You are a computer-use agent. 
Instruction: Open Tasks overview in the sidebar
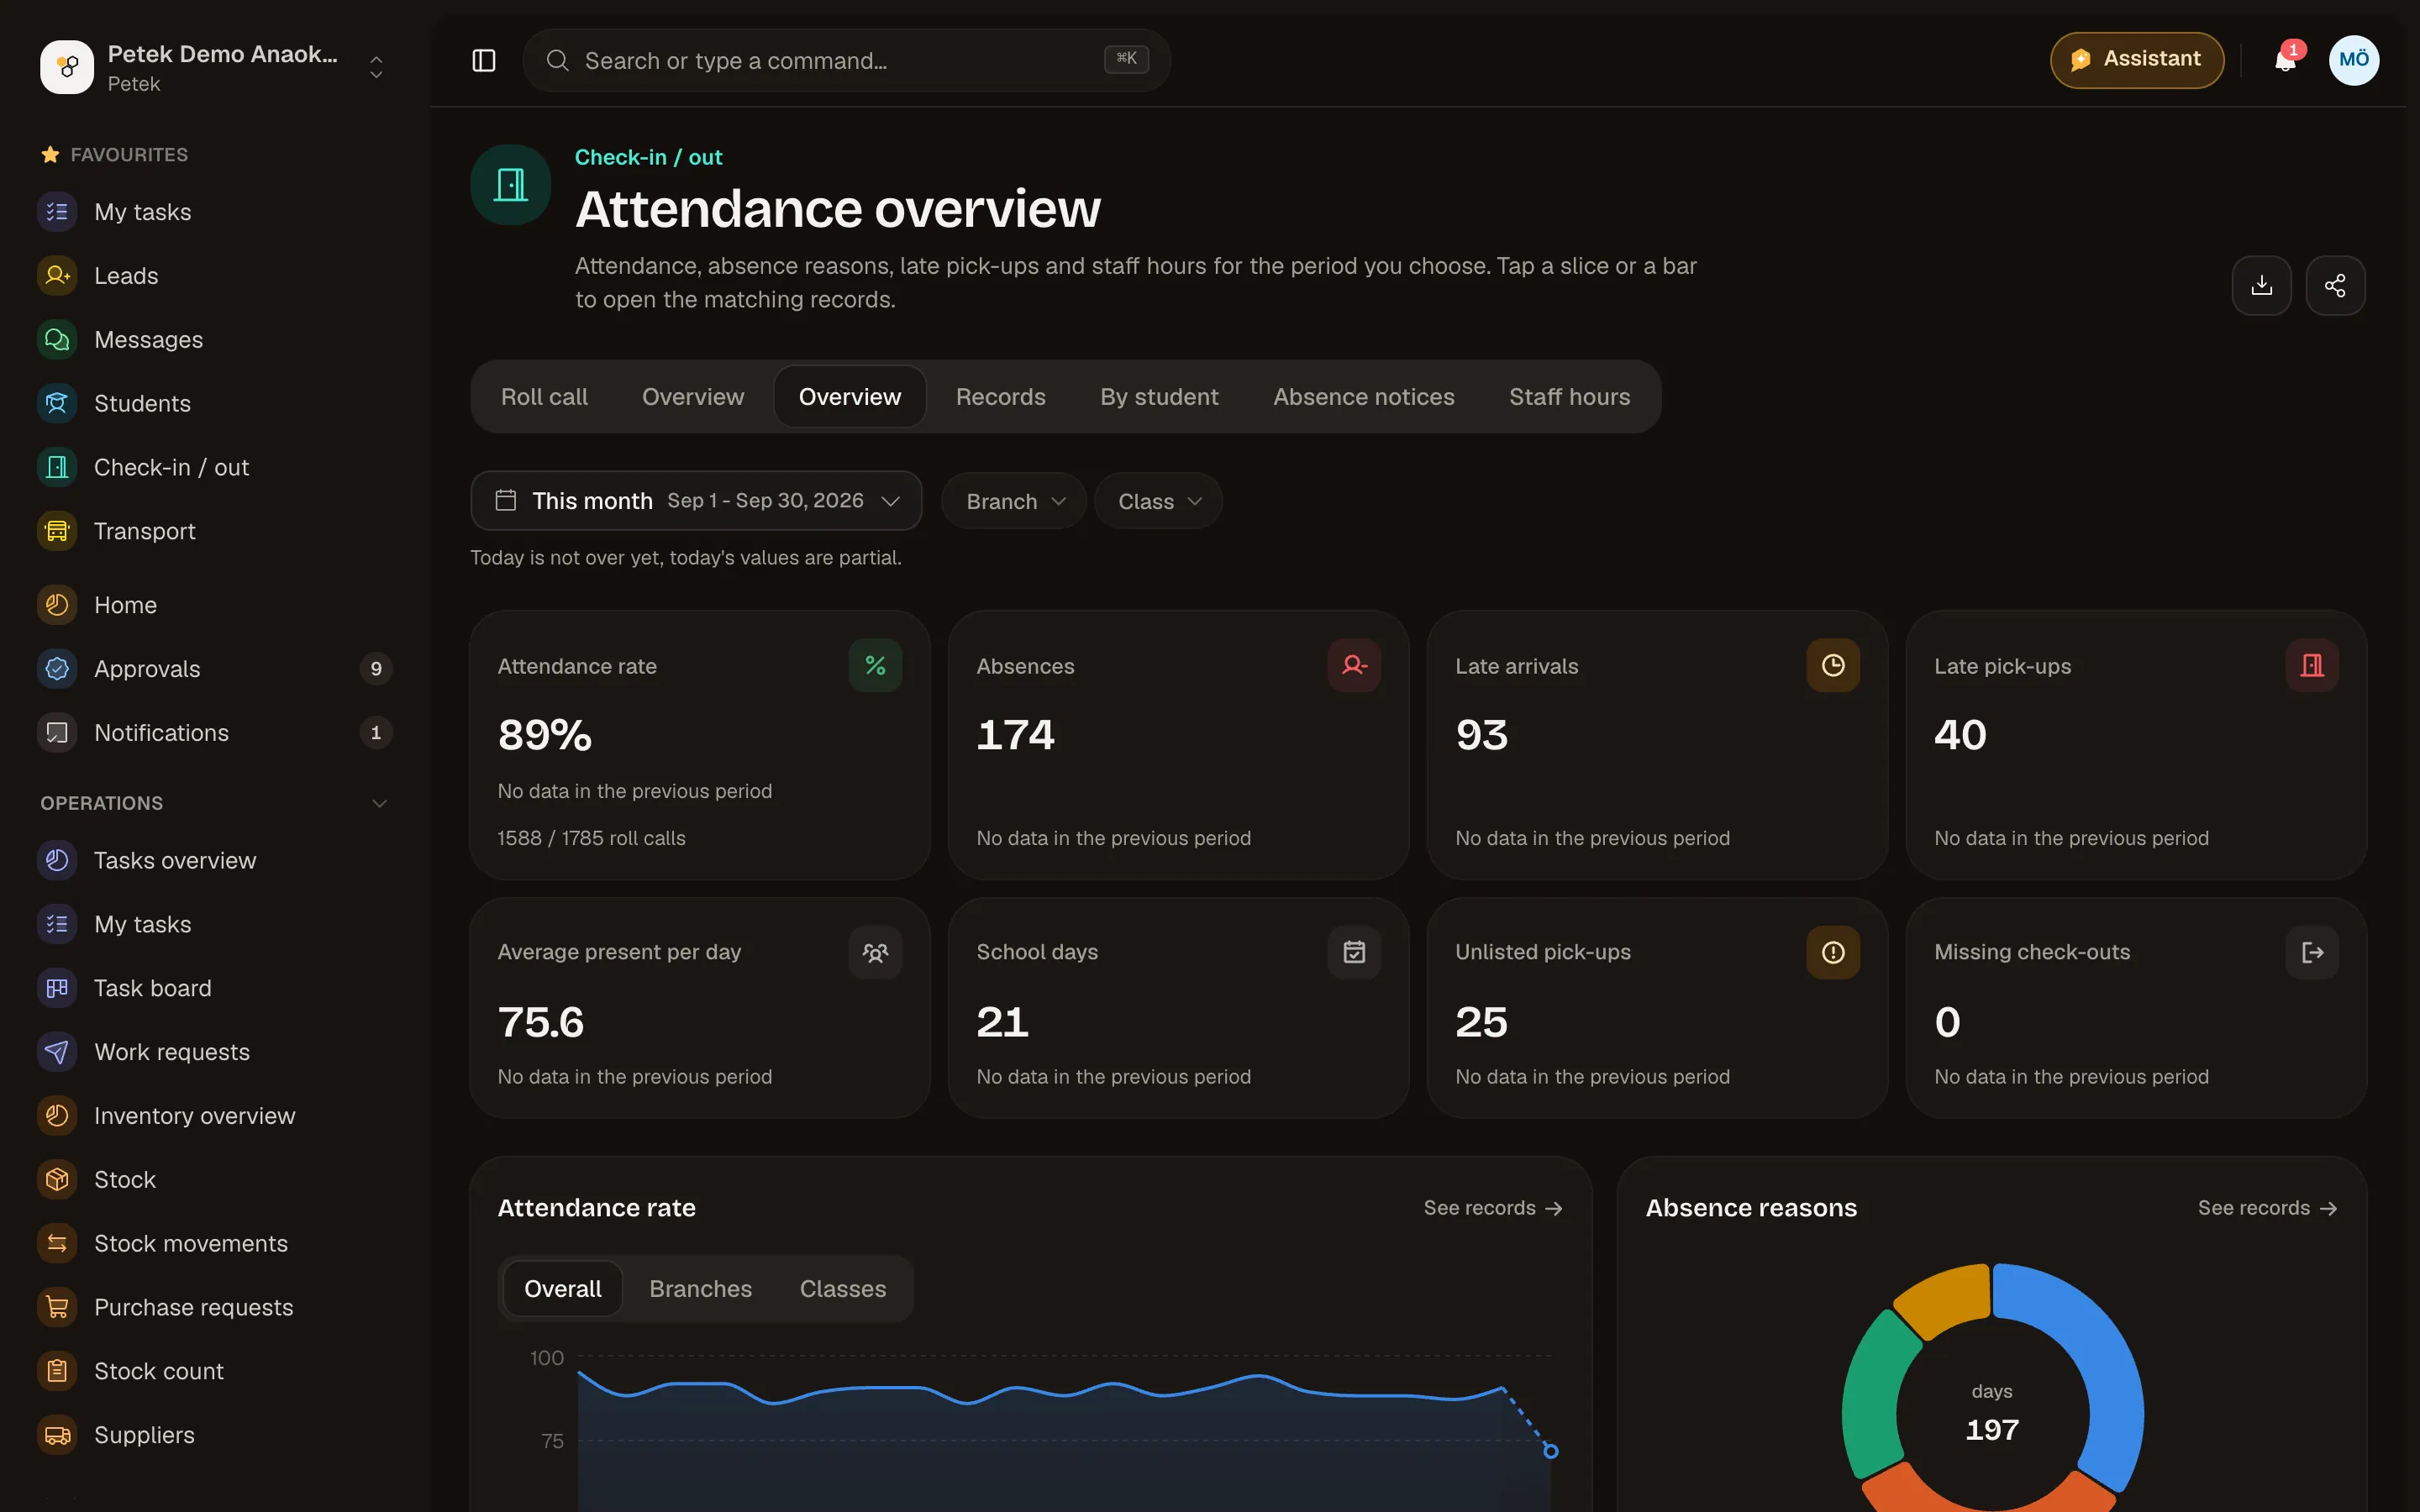(215, 860)
